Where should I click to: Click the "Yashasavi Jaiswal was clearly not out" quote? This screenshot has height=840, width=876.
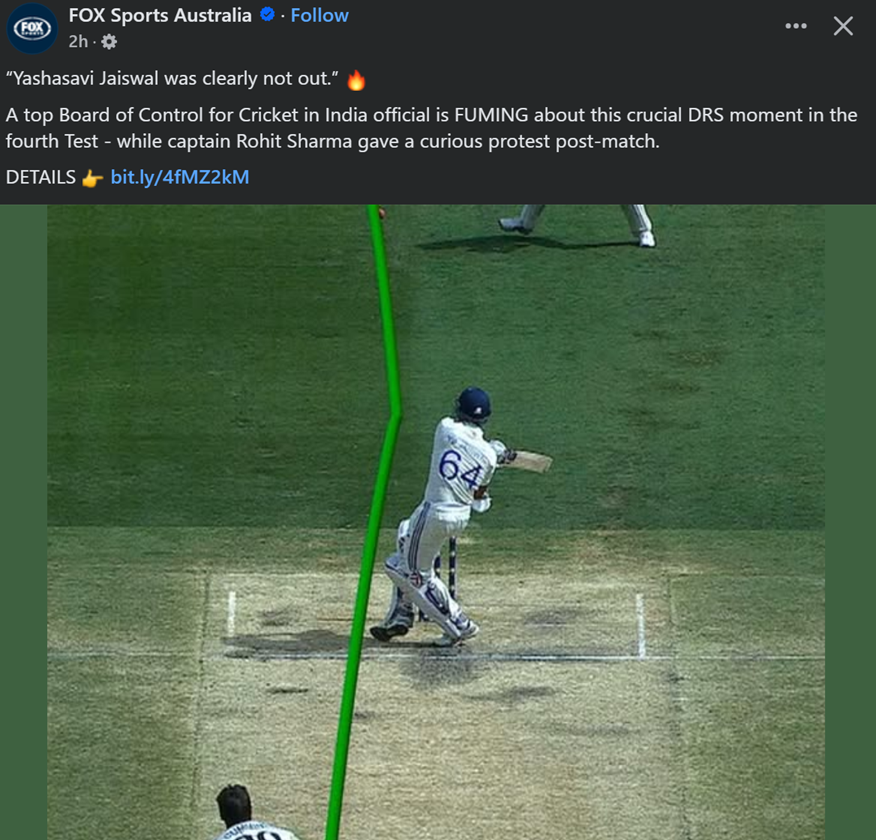click(x=172, y=79)
